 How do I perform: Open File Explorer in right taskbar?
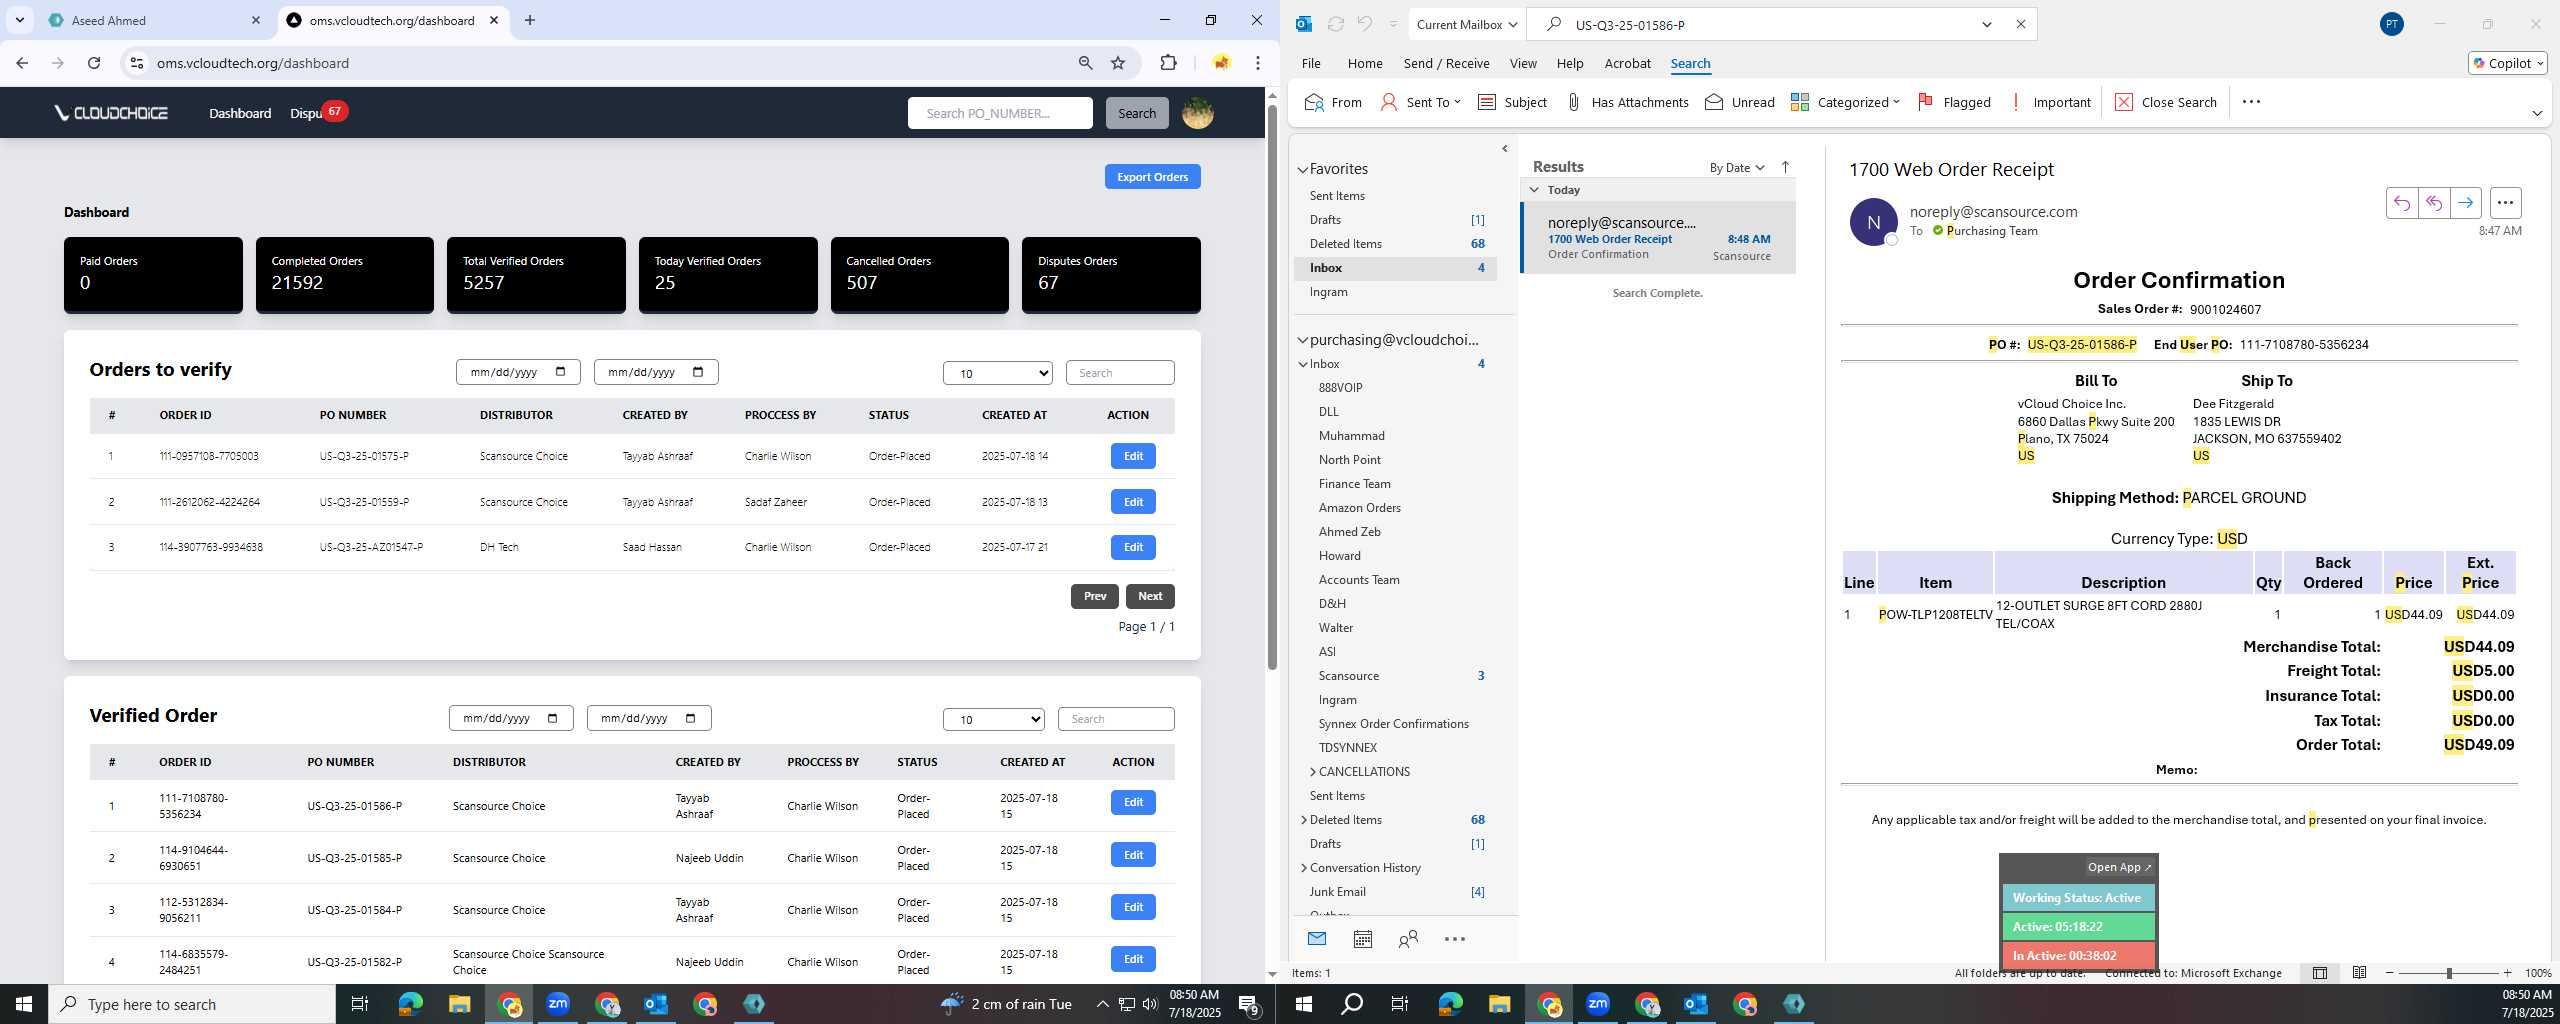point(1499,1004)
